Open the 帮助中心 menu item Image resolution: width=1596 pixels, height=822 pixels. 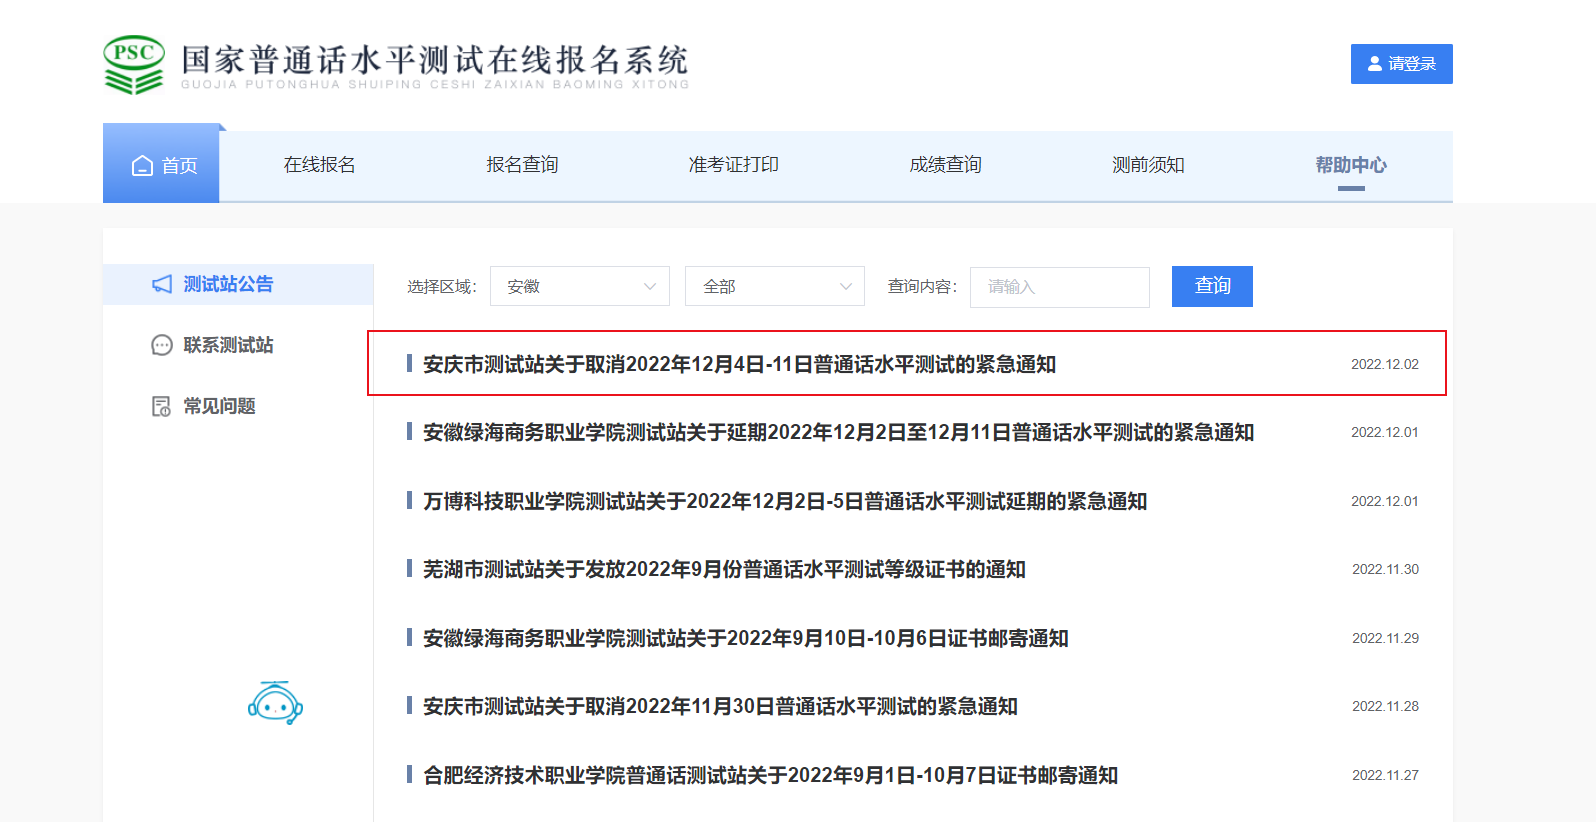coord(1351,165)
